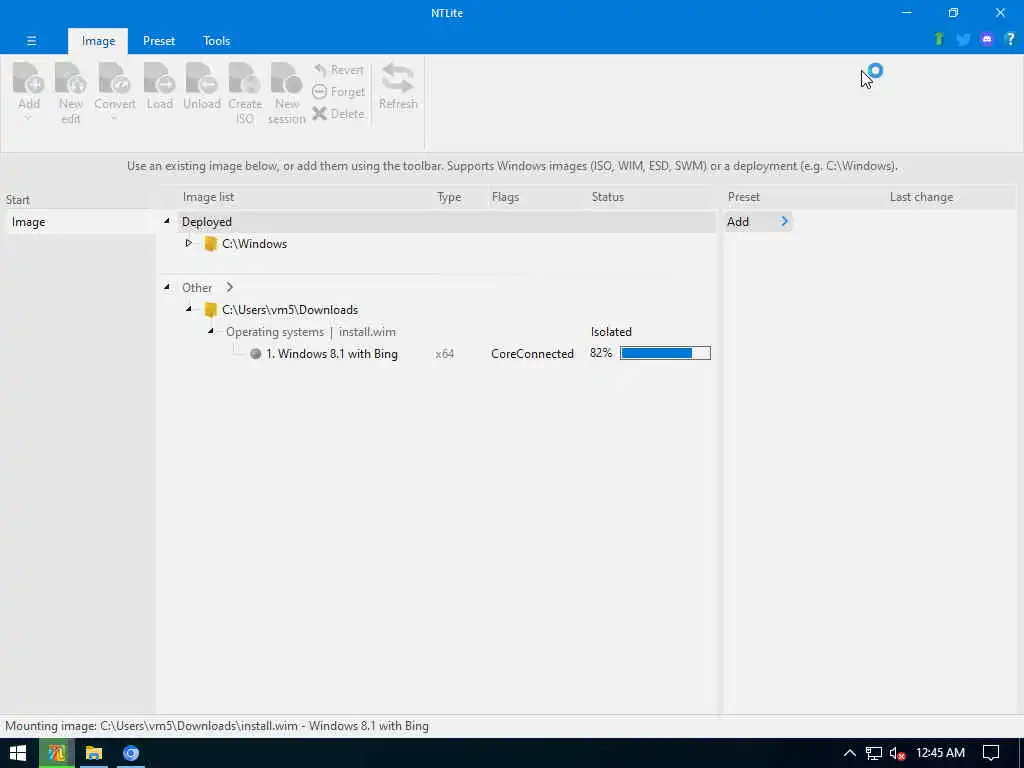Screen dimensions: 1024x768
Task: Switch to the Preset ribbon tab
Action: click(x=159, y=40)
